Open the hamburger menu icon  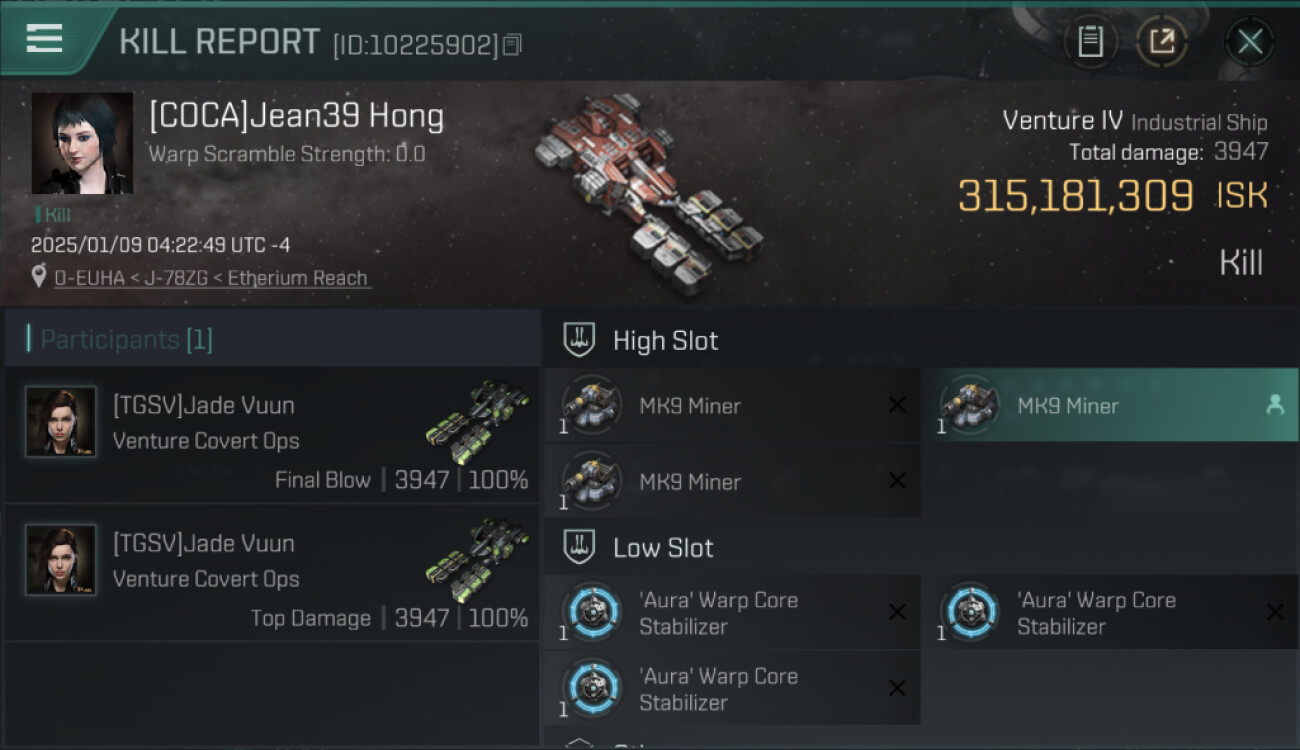click(44, 39)
